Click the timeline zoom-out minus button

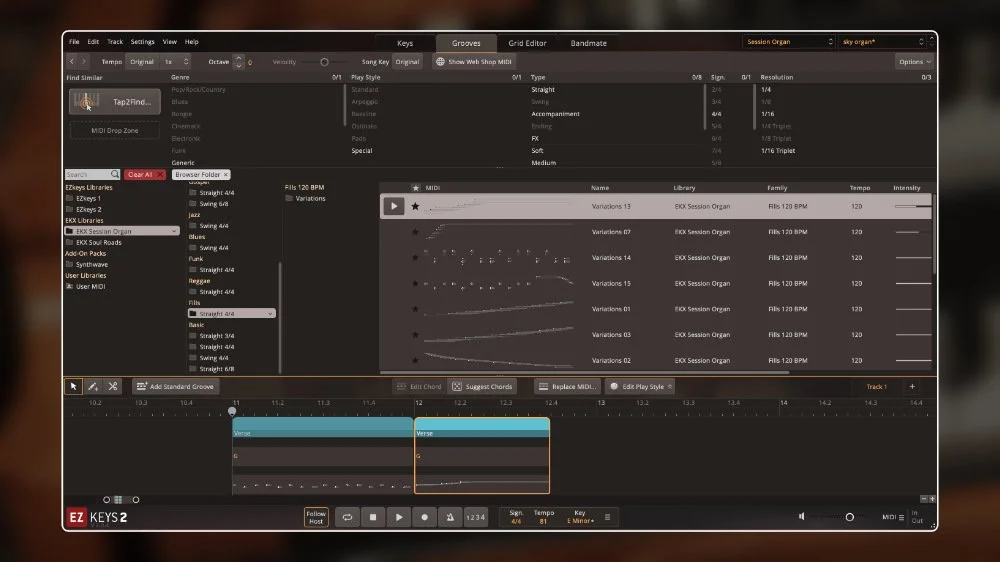pos(923,499)
